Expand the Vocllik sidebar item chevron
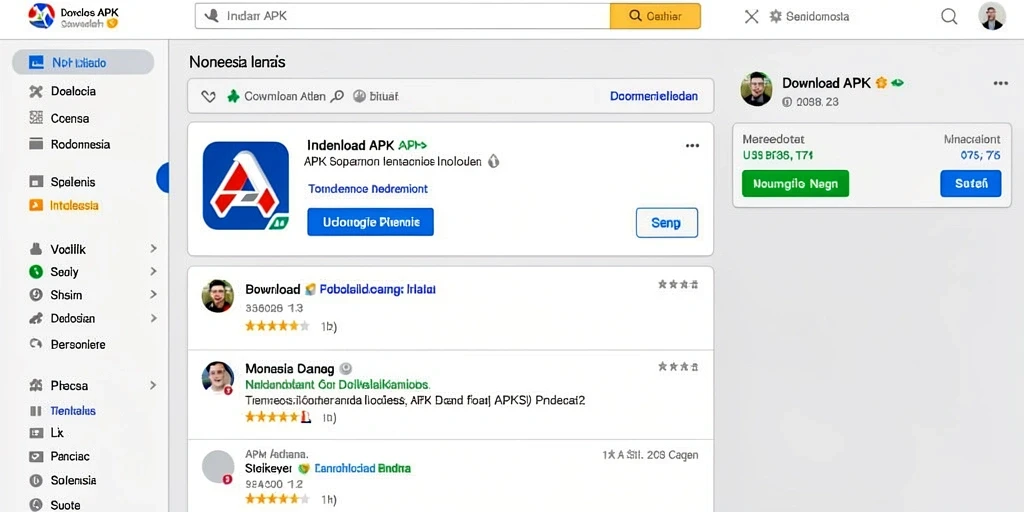 tap(153, 249)
